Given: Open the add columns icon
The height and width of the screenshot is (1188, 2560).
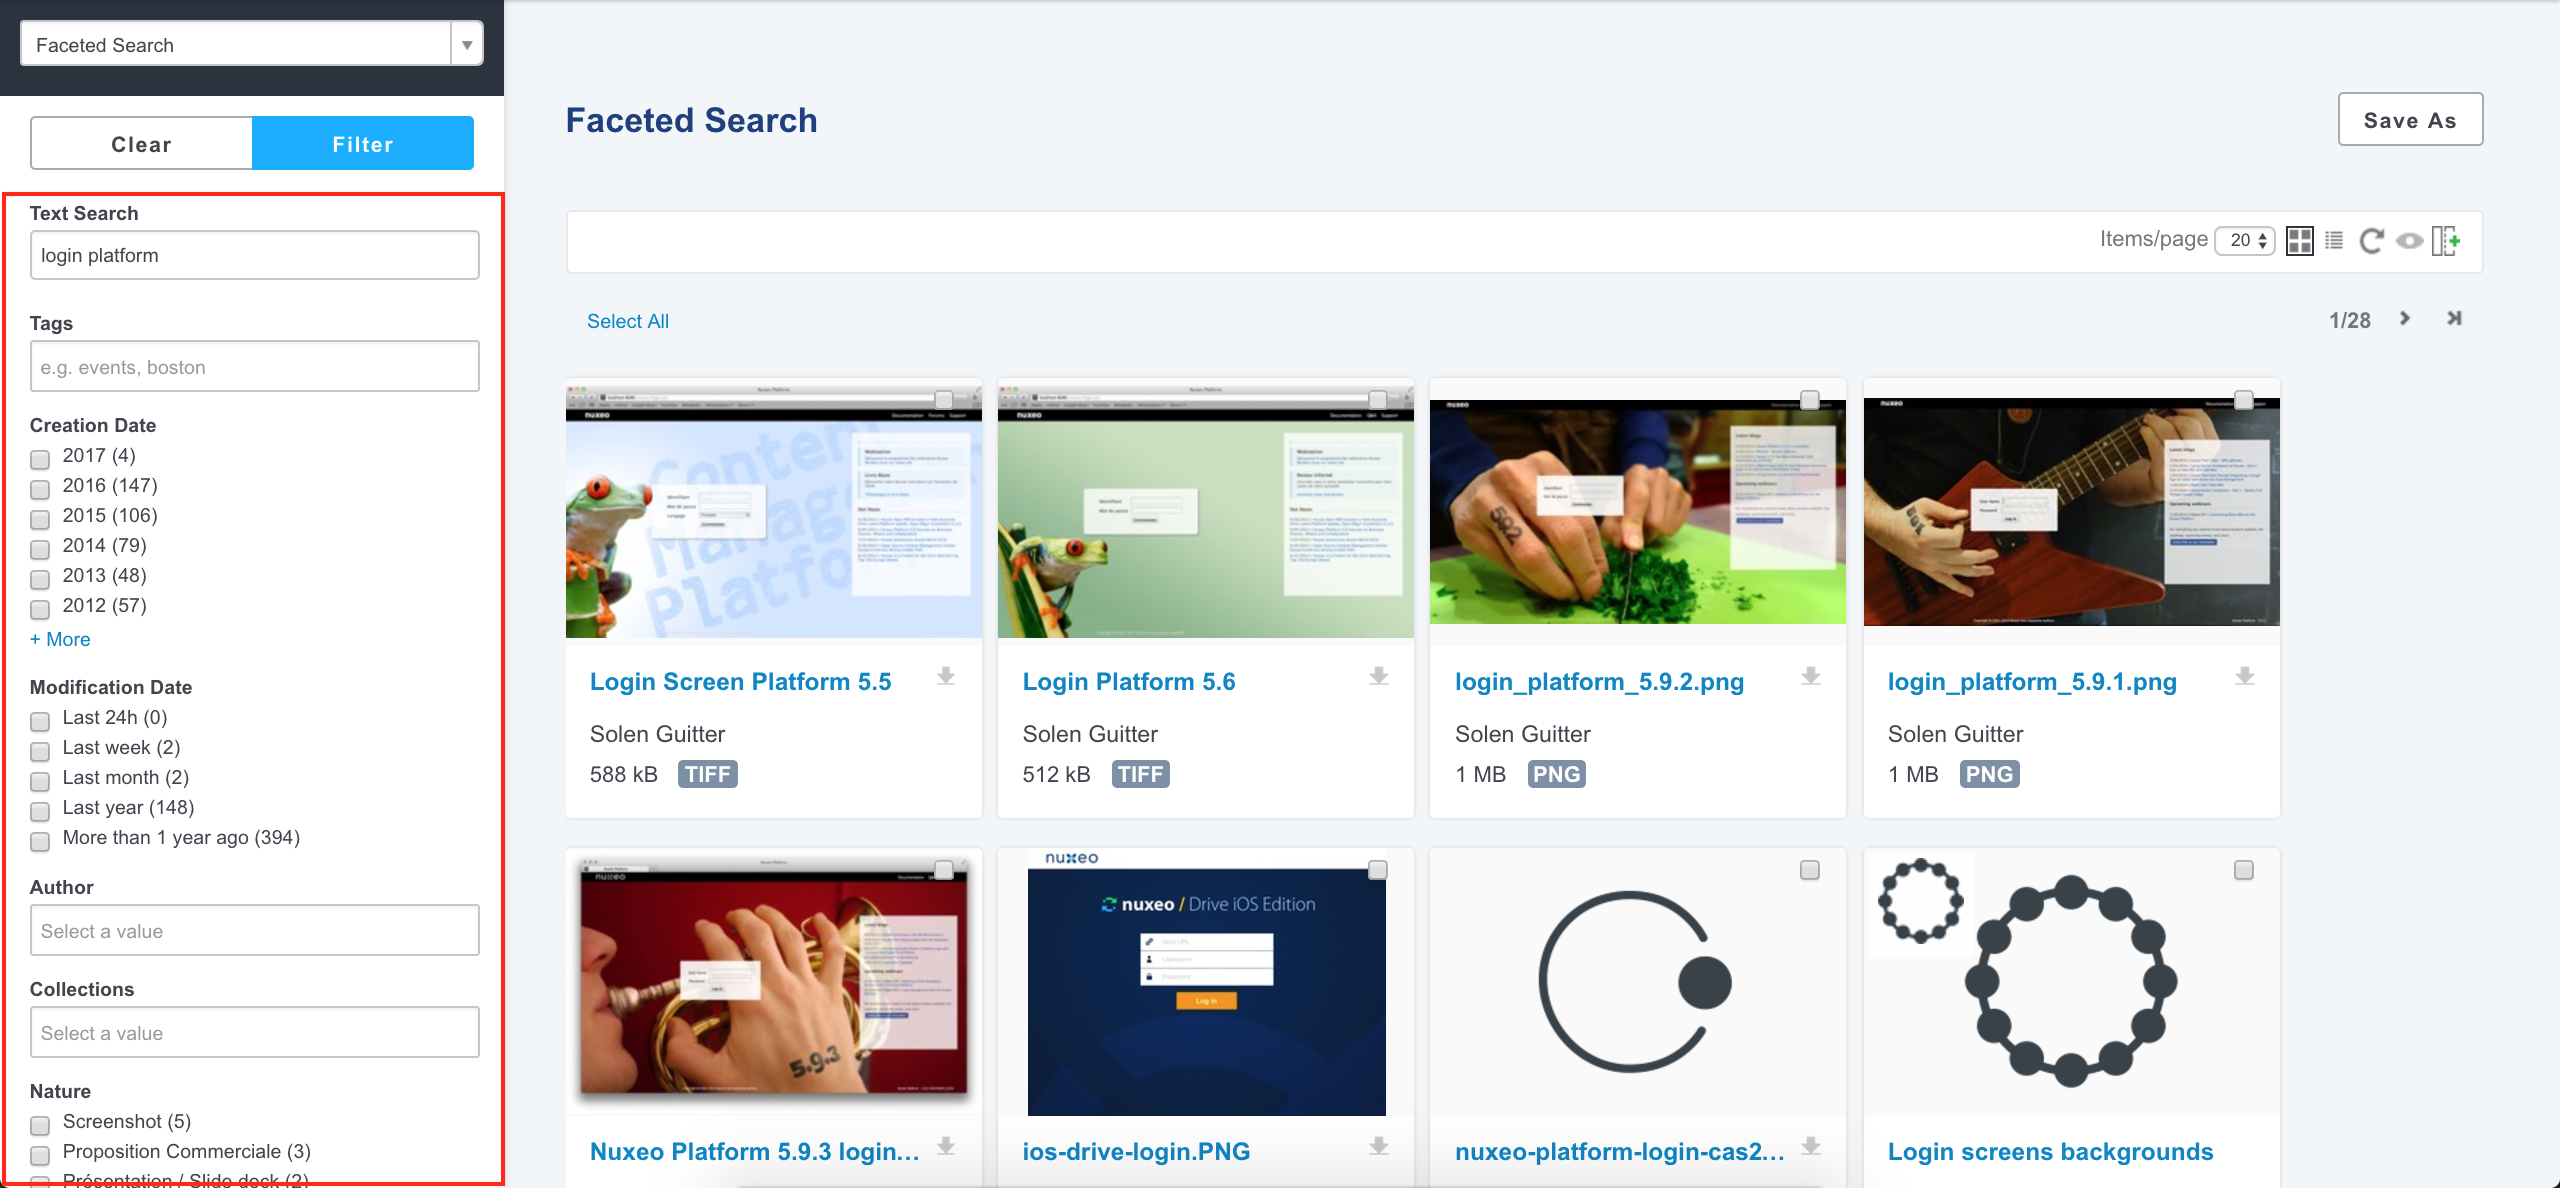Looking at the screenshot, I should 2446,241.
